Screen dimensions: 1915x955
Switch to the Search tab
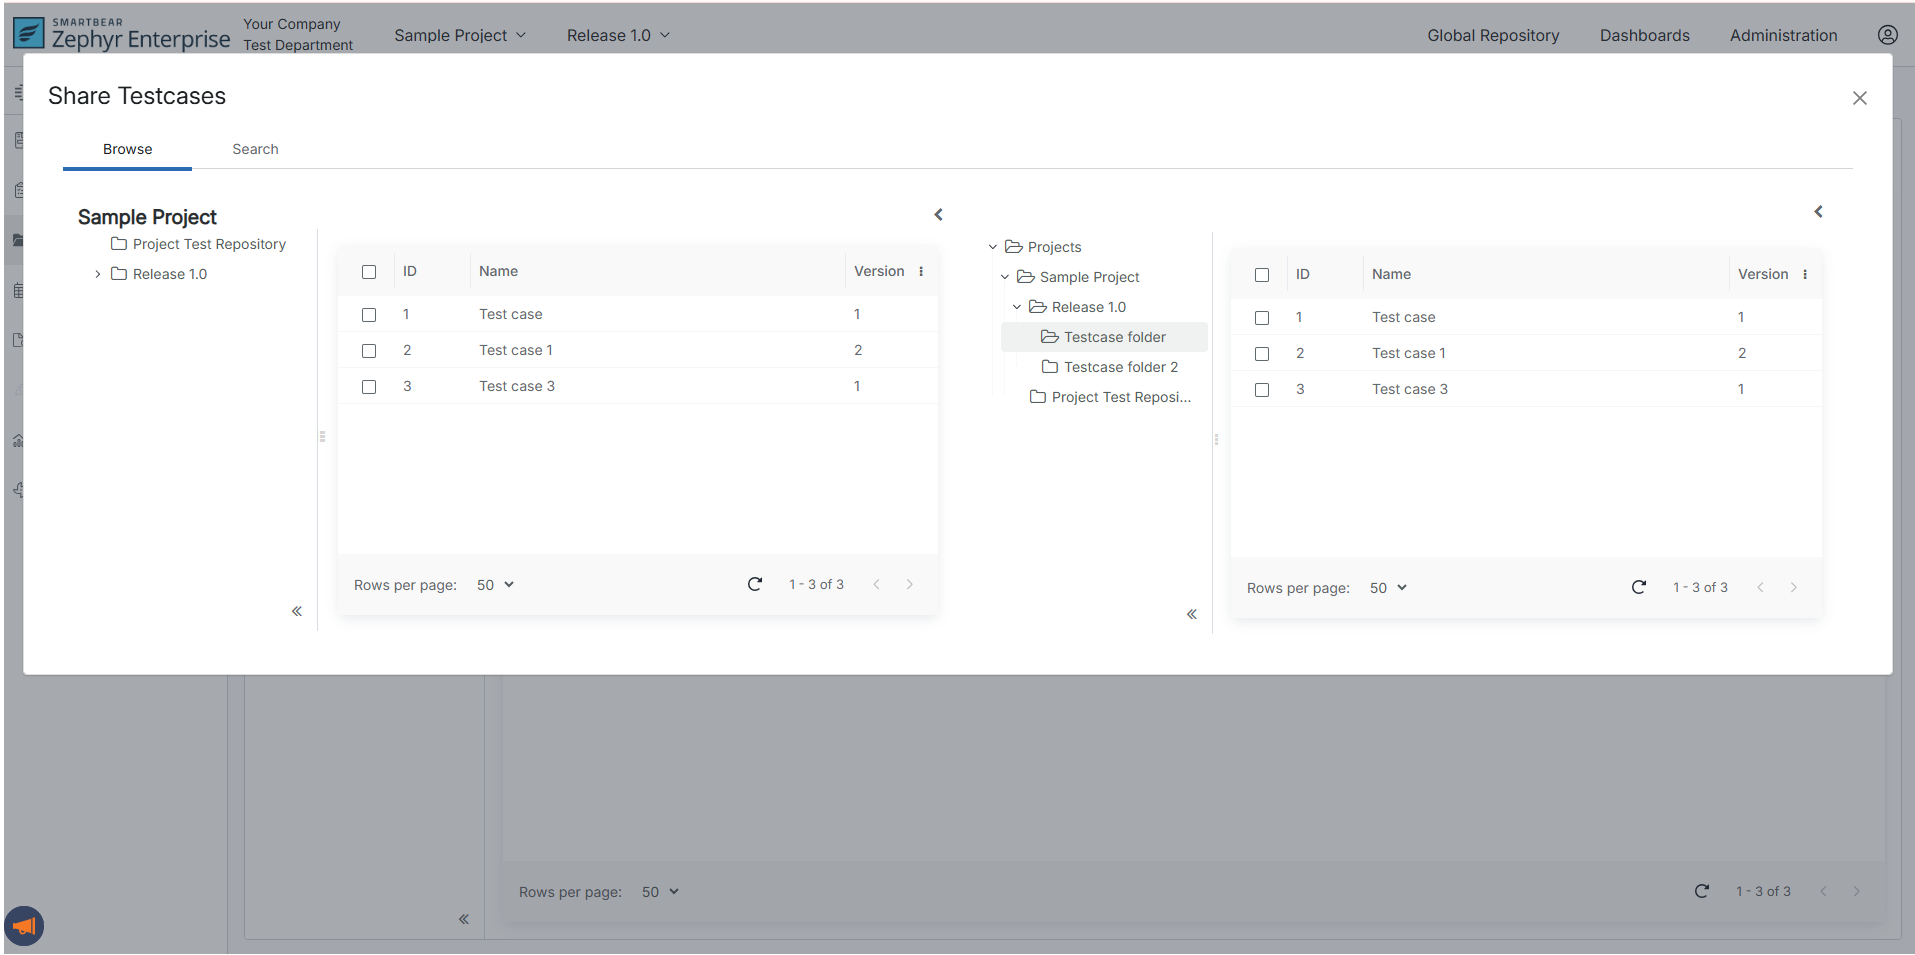tap(255, 149)
